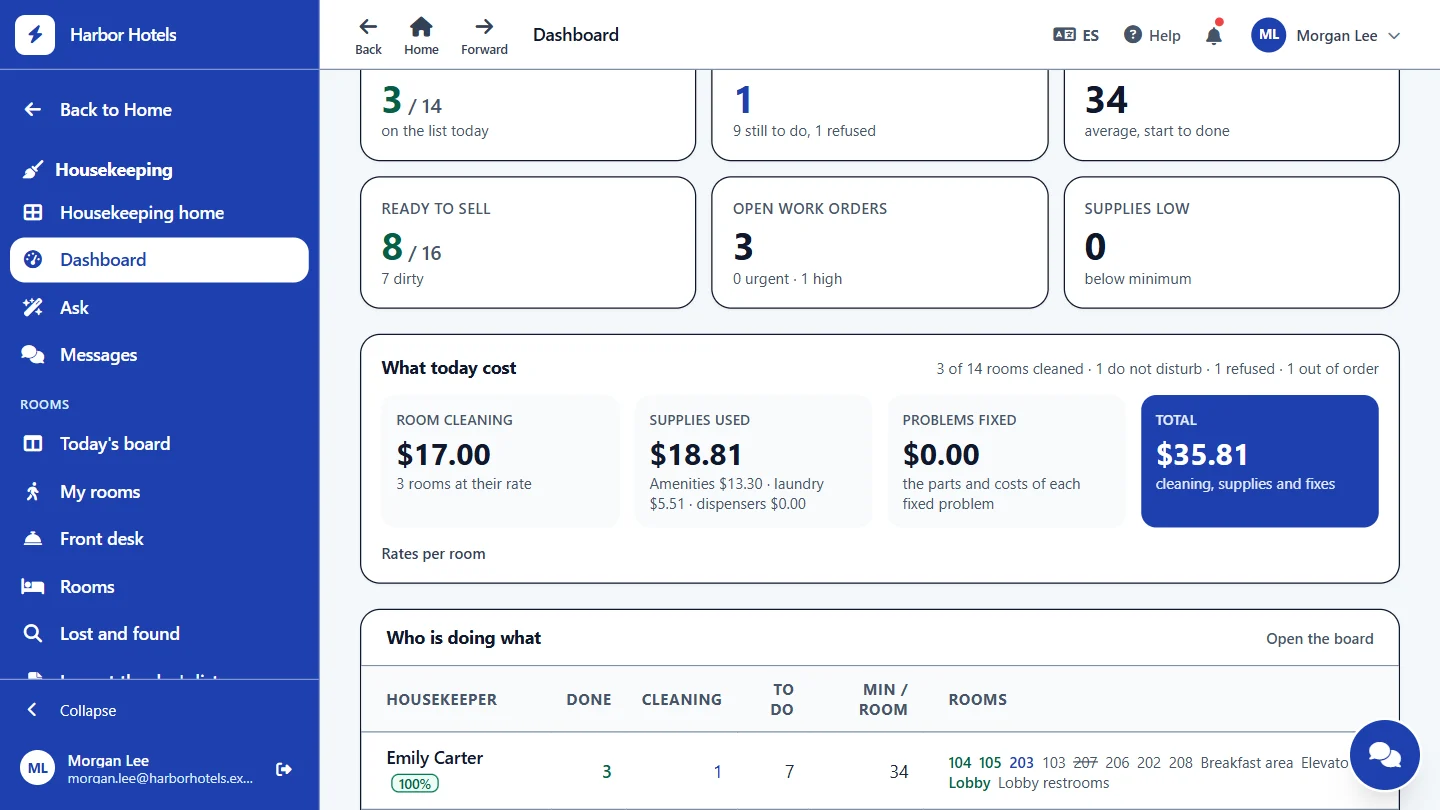Click the Supplies Used $18.81 tile

click(x=754, y=461)
